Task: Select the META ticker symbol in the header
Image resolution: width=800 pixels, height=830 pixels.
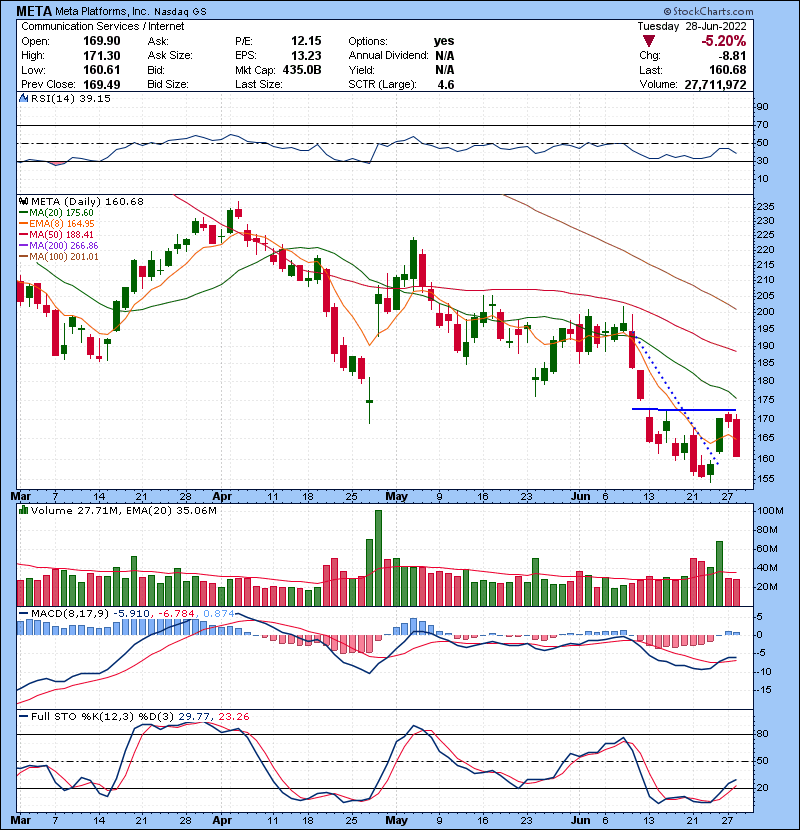Action: 34,11
